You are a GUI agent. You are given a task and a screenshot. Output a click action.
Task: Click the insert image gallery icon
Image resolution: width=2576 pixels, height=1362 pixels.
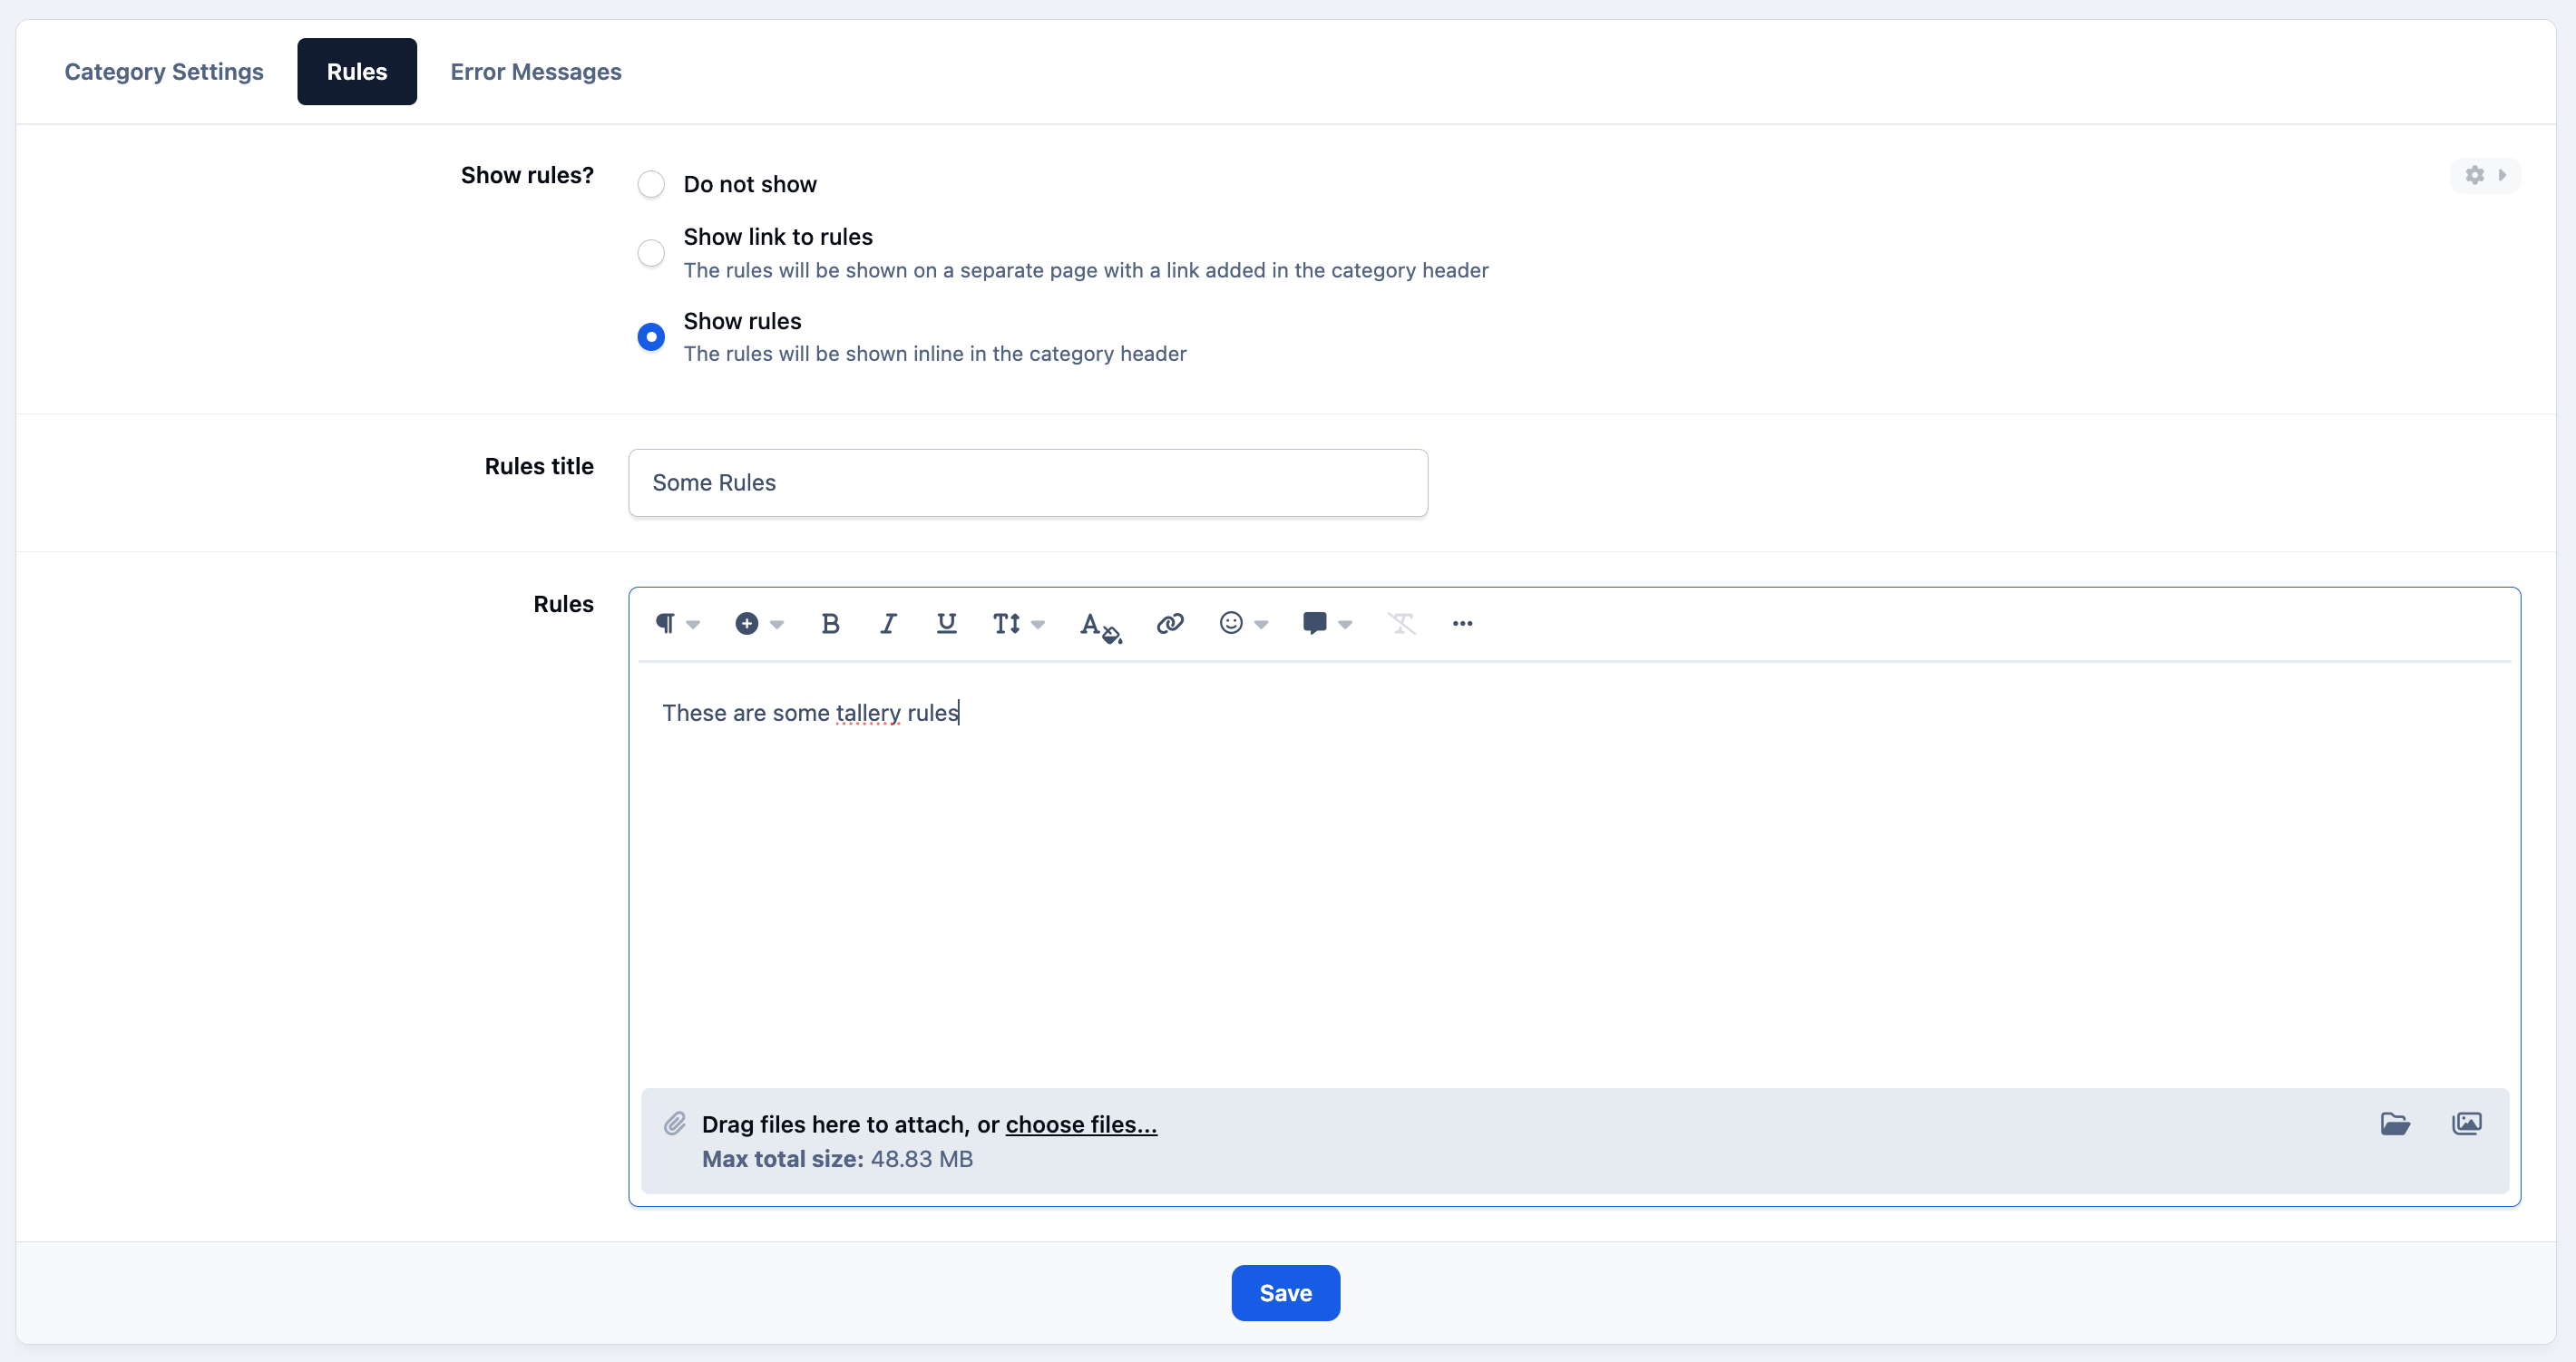tap(2467, 1124)
